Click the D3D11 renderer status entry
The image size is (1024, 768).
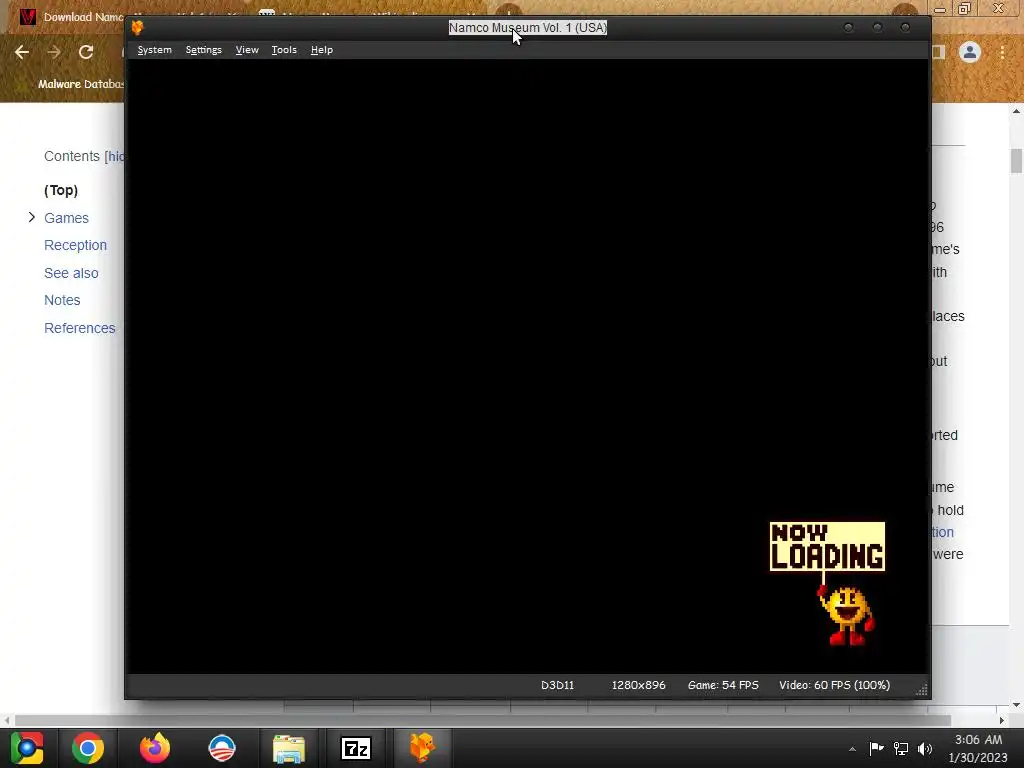(x=557, y=685)
